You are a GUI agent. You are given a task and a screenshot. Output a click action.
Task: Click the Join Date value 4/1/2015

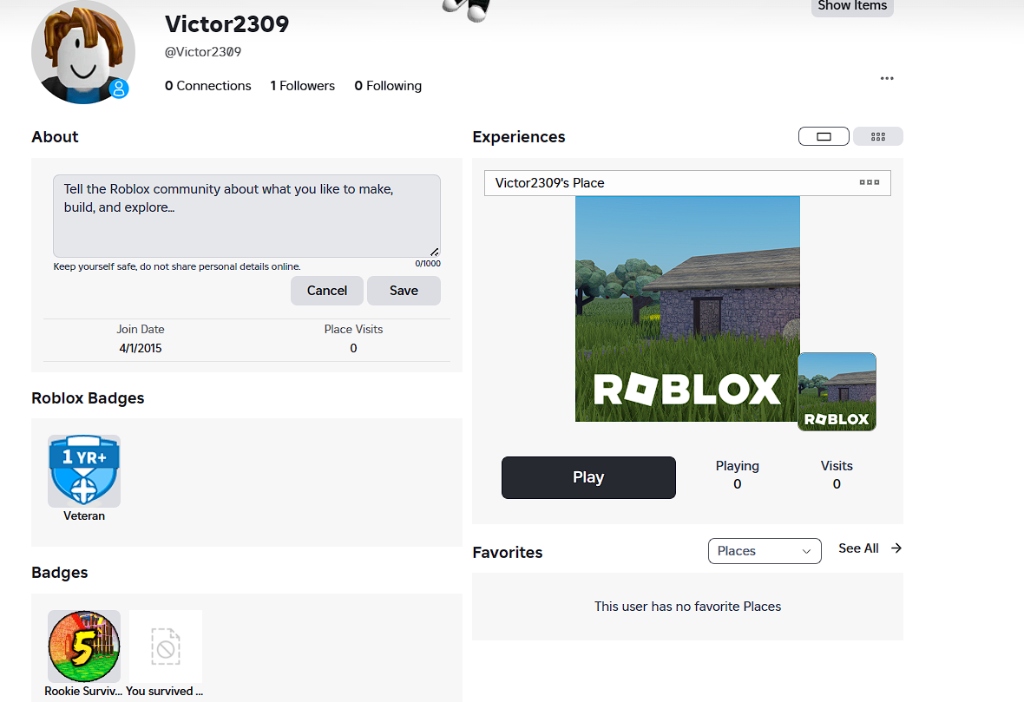coord(140,348)
